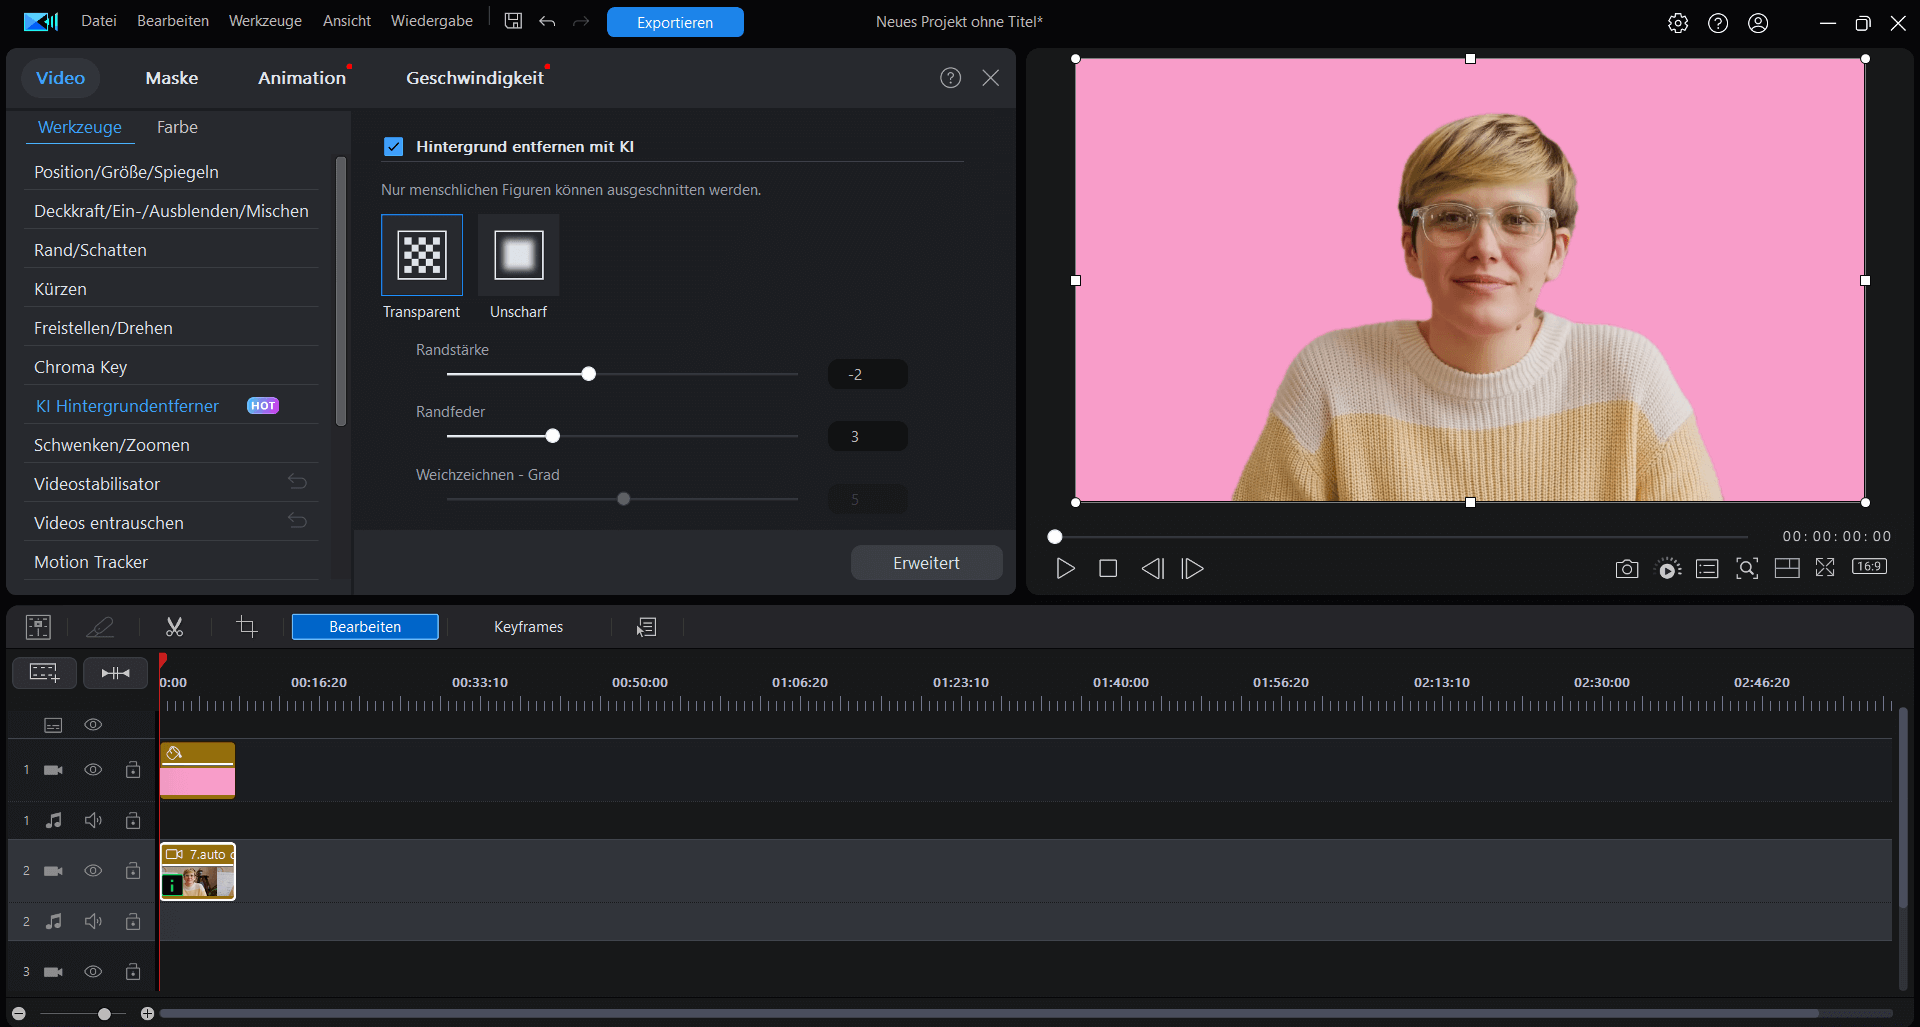Uncheck Hintergrund entfernen mit KI
The width and height of the screenshot is (1920, 1027).
394,147
